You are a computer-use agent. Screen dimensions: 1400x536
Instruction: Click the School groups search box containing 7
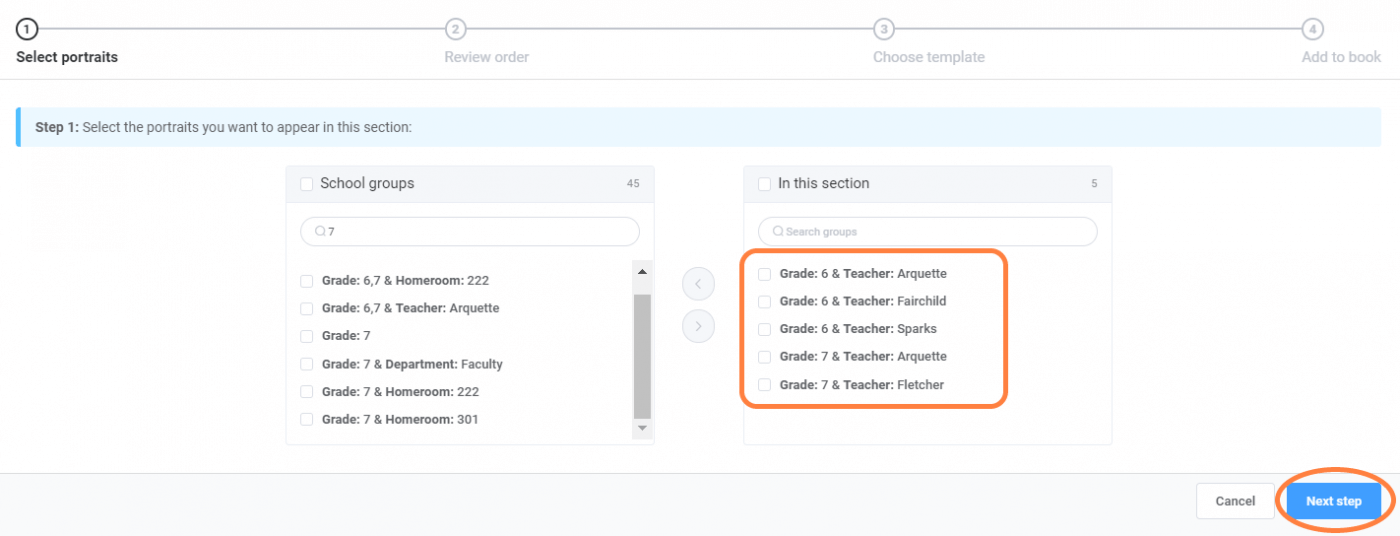click(470, 232)
